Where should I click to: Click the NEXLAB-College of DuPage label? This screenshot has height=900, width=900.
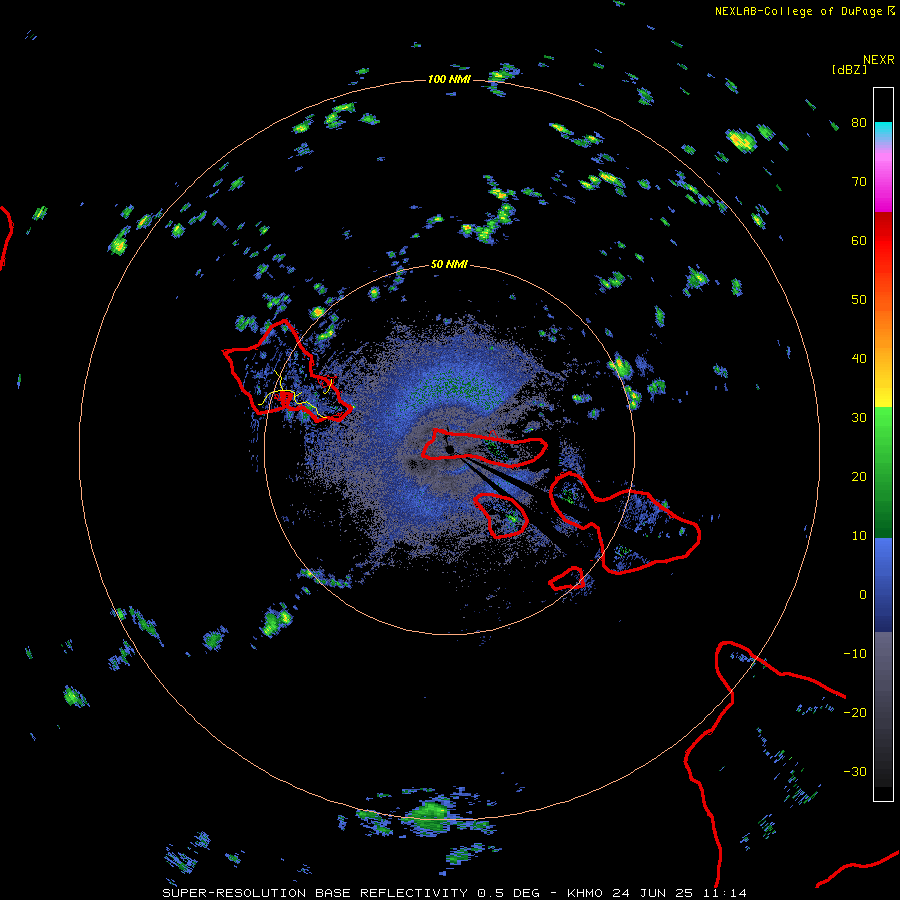click(798, 11)
